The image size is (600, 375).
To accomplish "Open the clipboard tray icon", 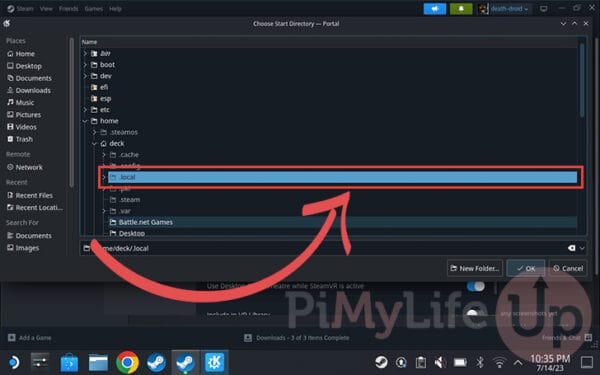I will tap(421, 362).
